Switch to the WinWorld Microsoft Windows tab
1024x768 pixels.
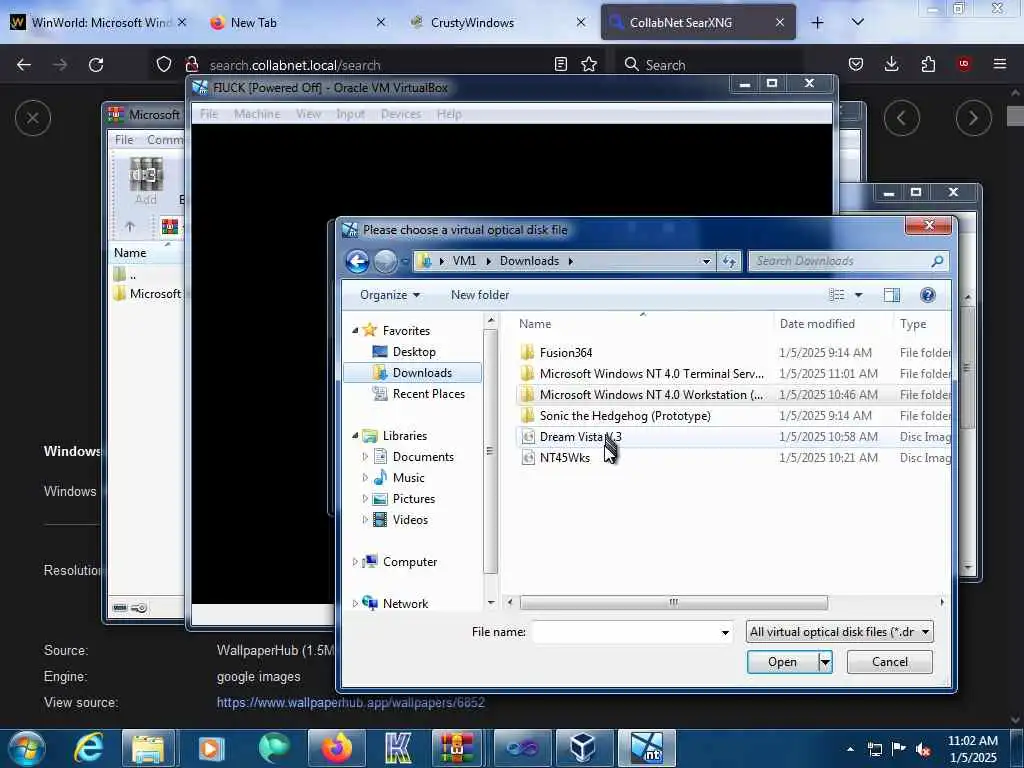coord(98,22)
